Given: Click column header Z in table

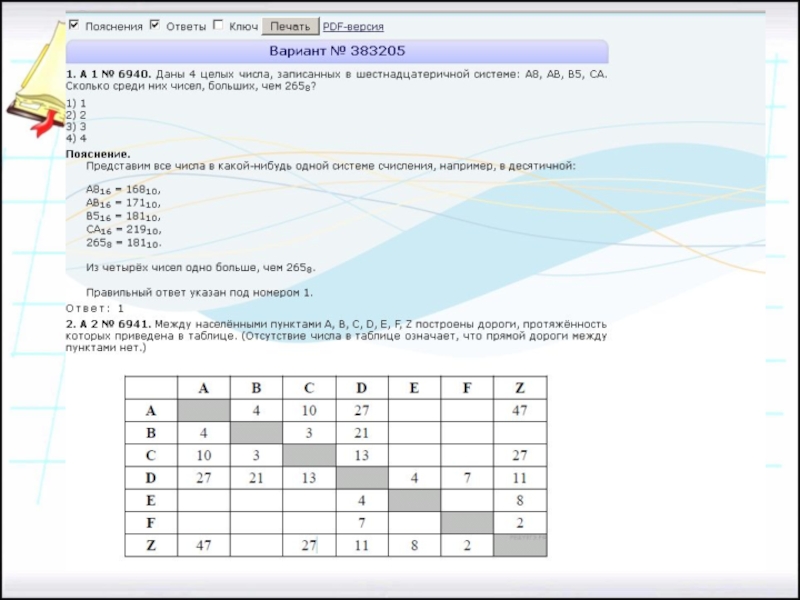Looking at the screenshot, I should [x=520, y=388].
